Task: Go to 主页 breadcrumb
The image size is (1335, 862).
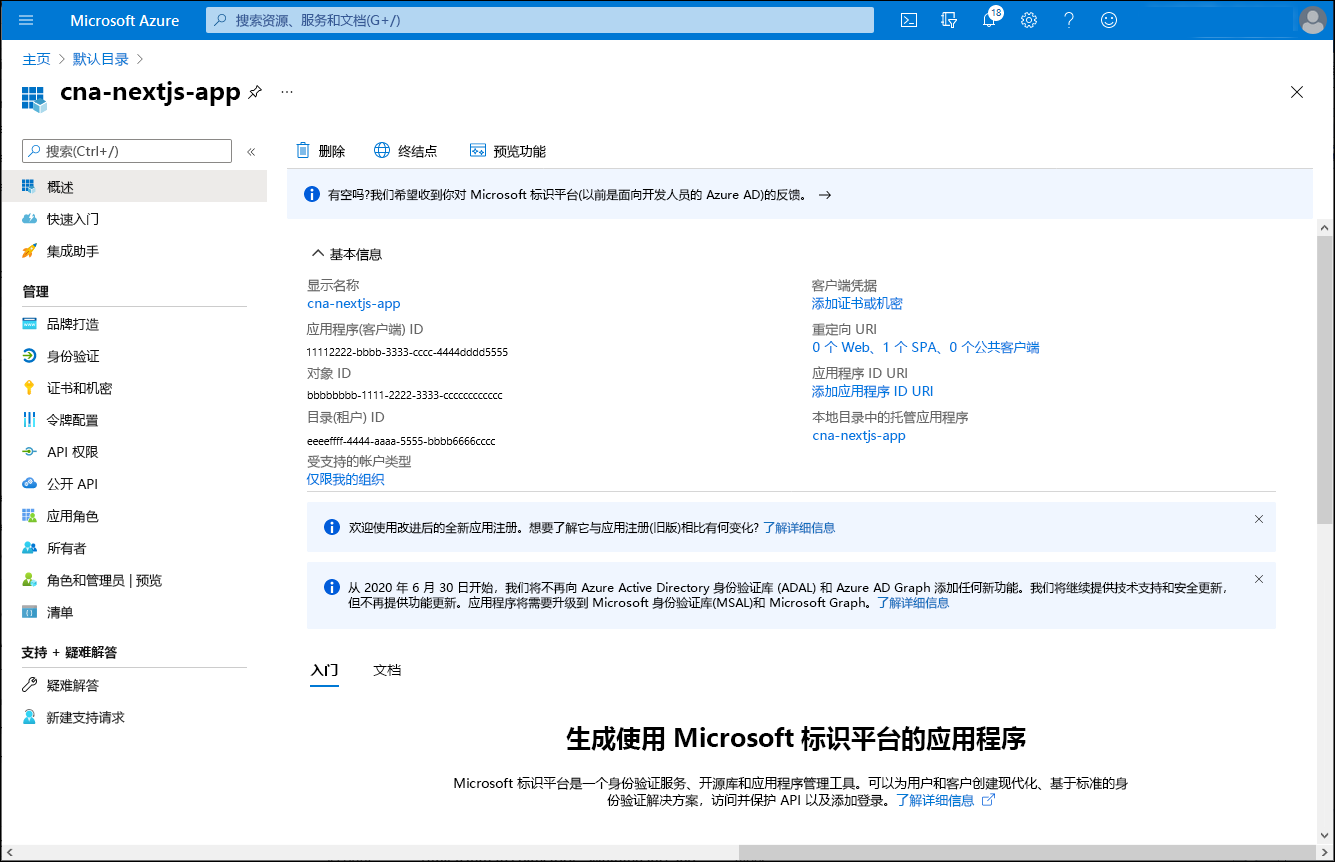Action: click(x=36, y=59)
